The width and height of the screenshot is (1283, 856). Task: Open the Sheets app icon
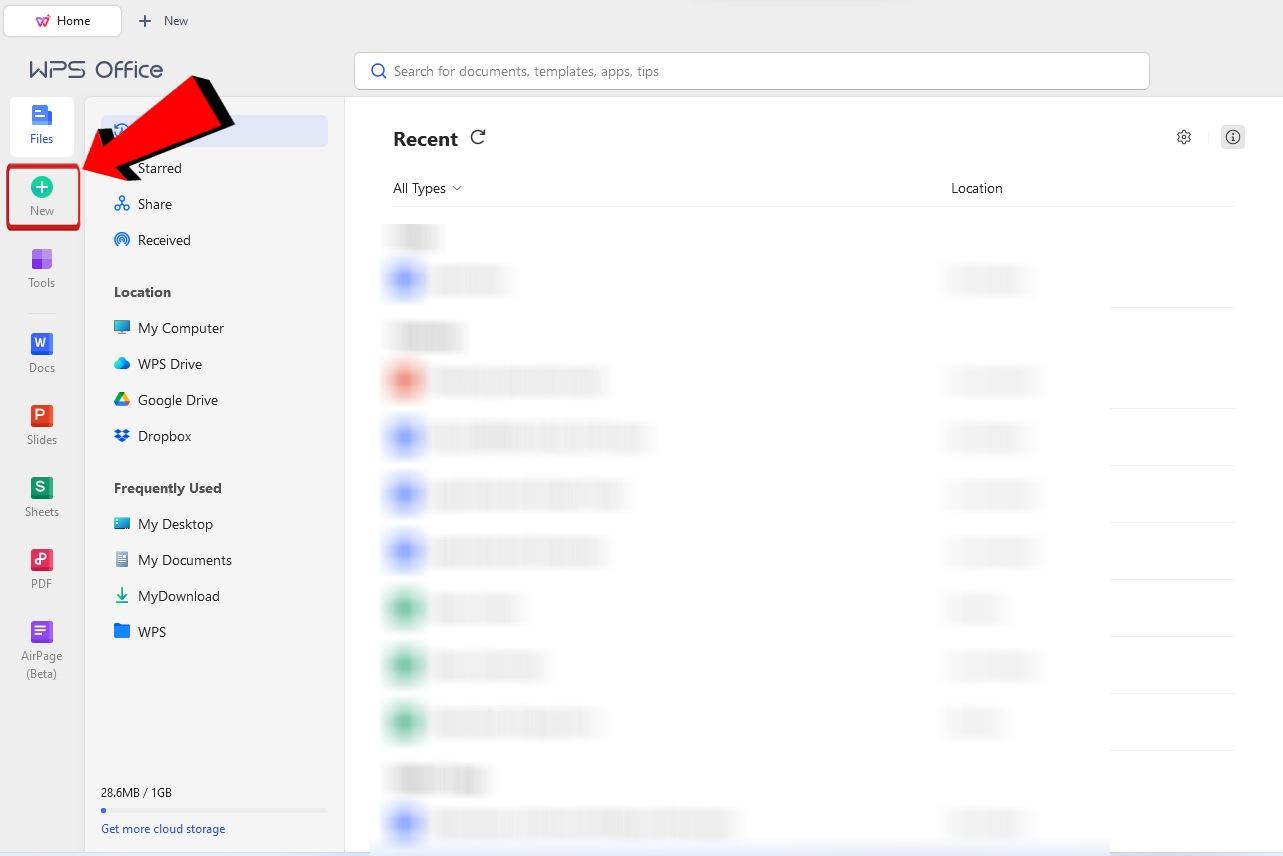tap(41, 496)
